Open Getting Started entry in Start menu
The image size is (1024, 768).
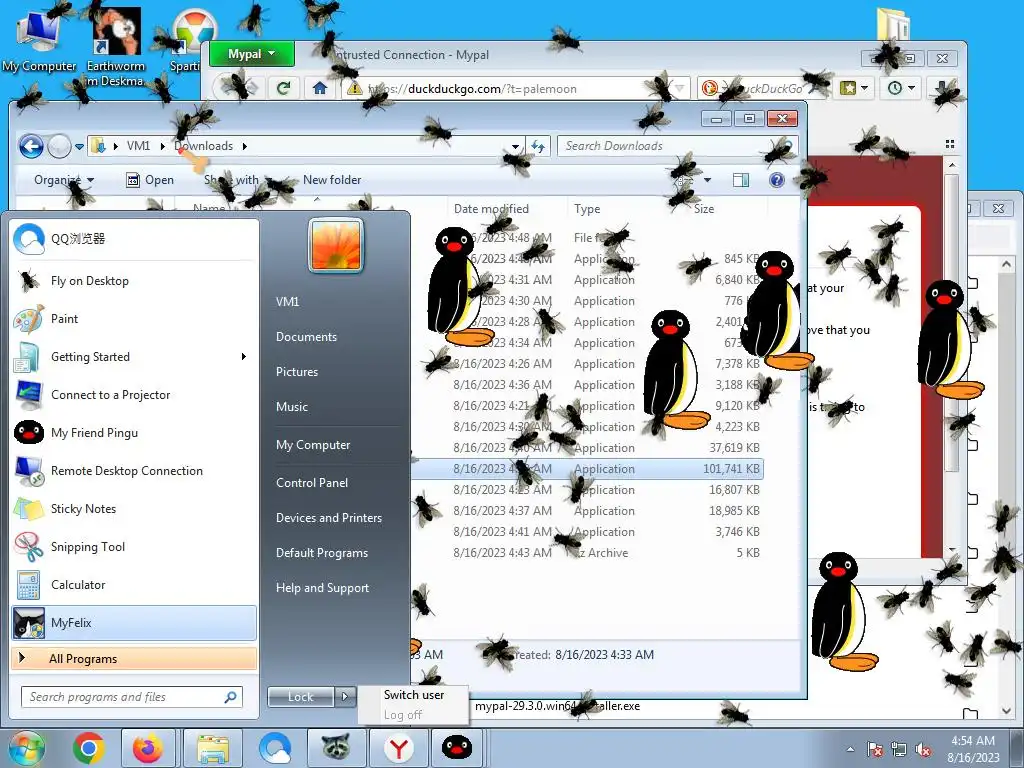pos(134,357)
